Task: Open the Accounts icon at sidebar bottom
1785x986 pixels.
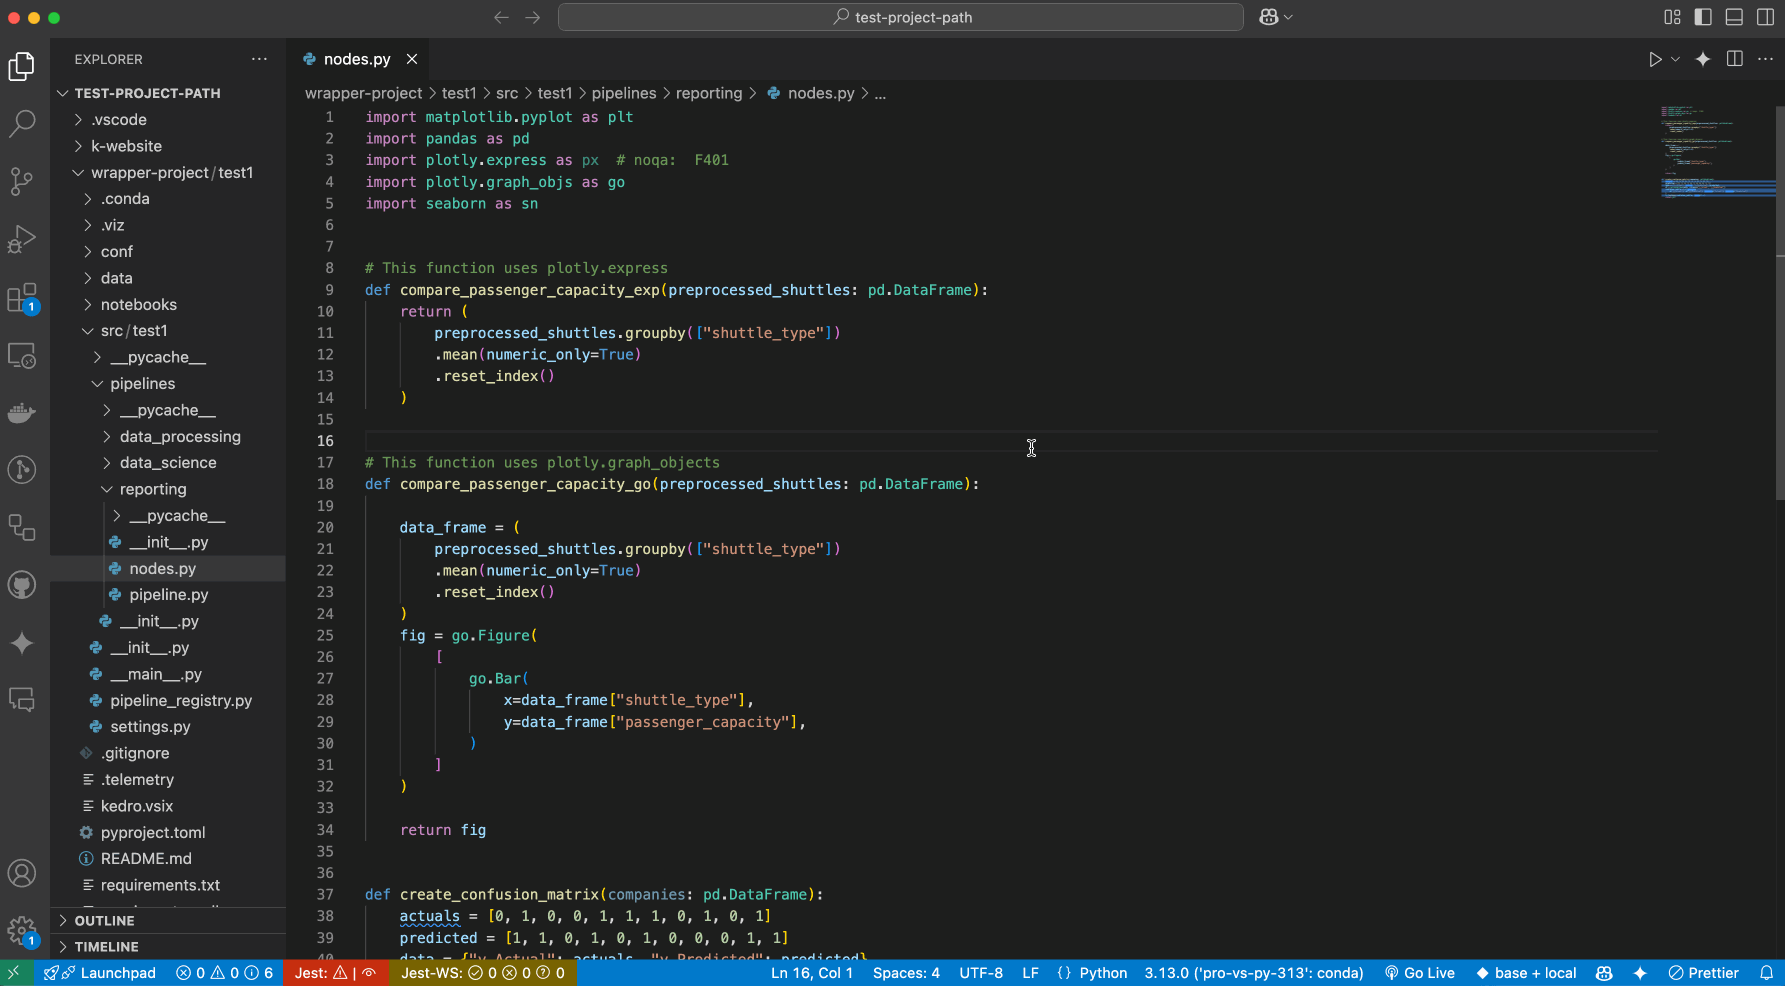Action: click(x=22, y=872)
